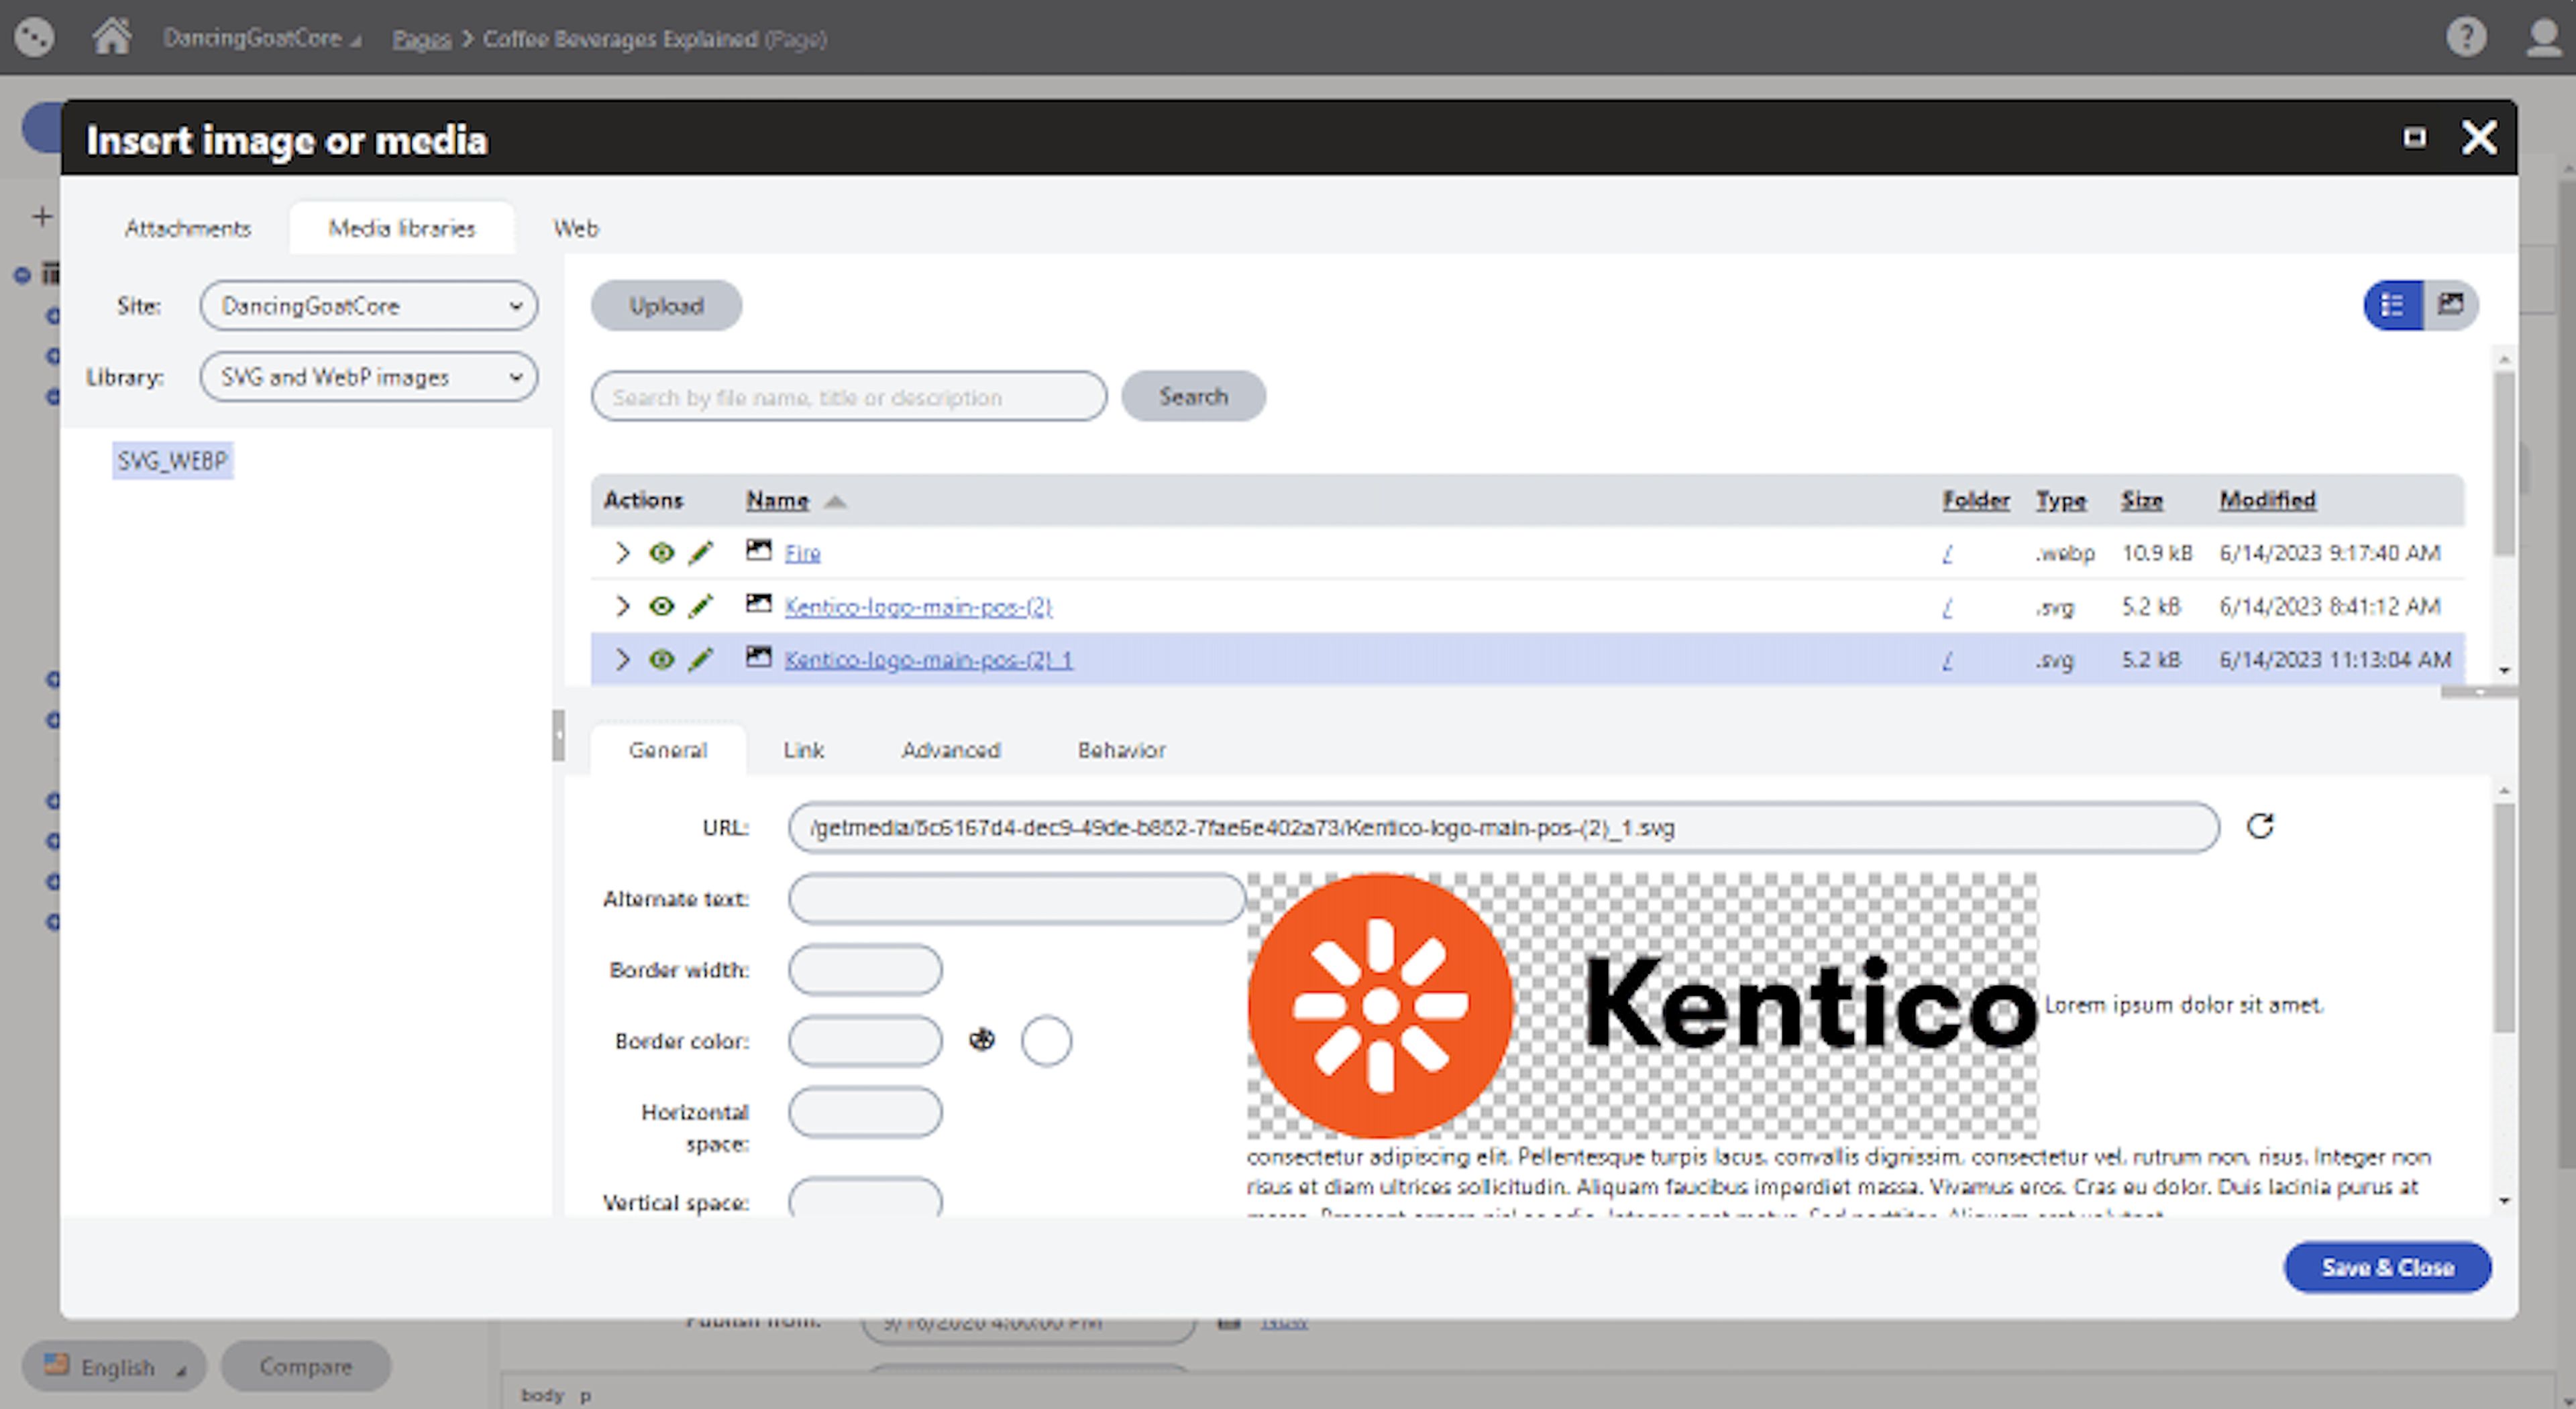Click the Horizontal space input field
2576x1409 pixels.
[x=865, y=1112]
